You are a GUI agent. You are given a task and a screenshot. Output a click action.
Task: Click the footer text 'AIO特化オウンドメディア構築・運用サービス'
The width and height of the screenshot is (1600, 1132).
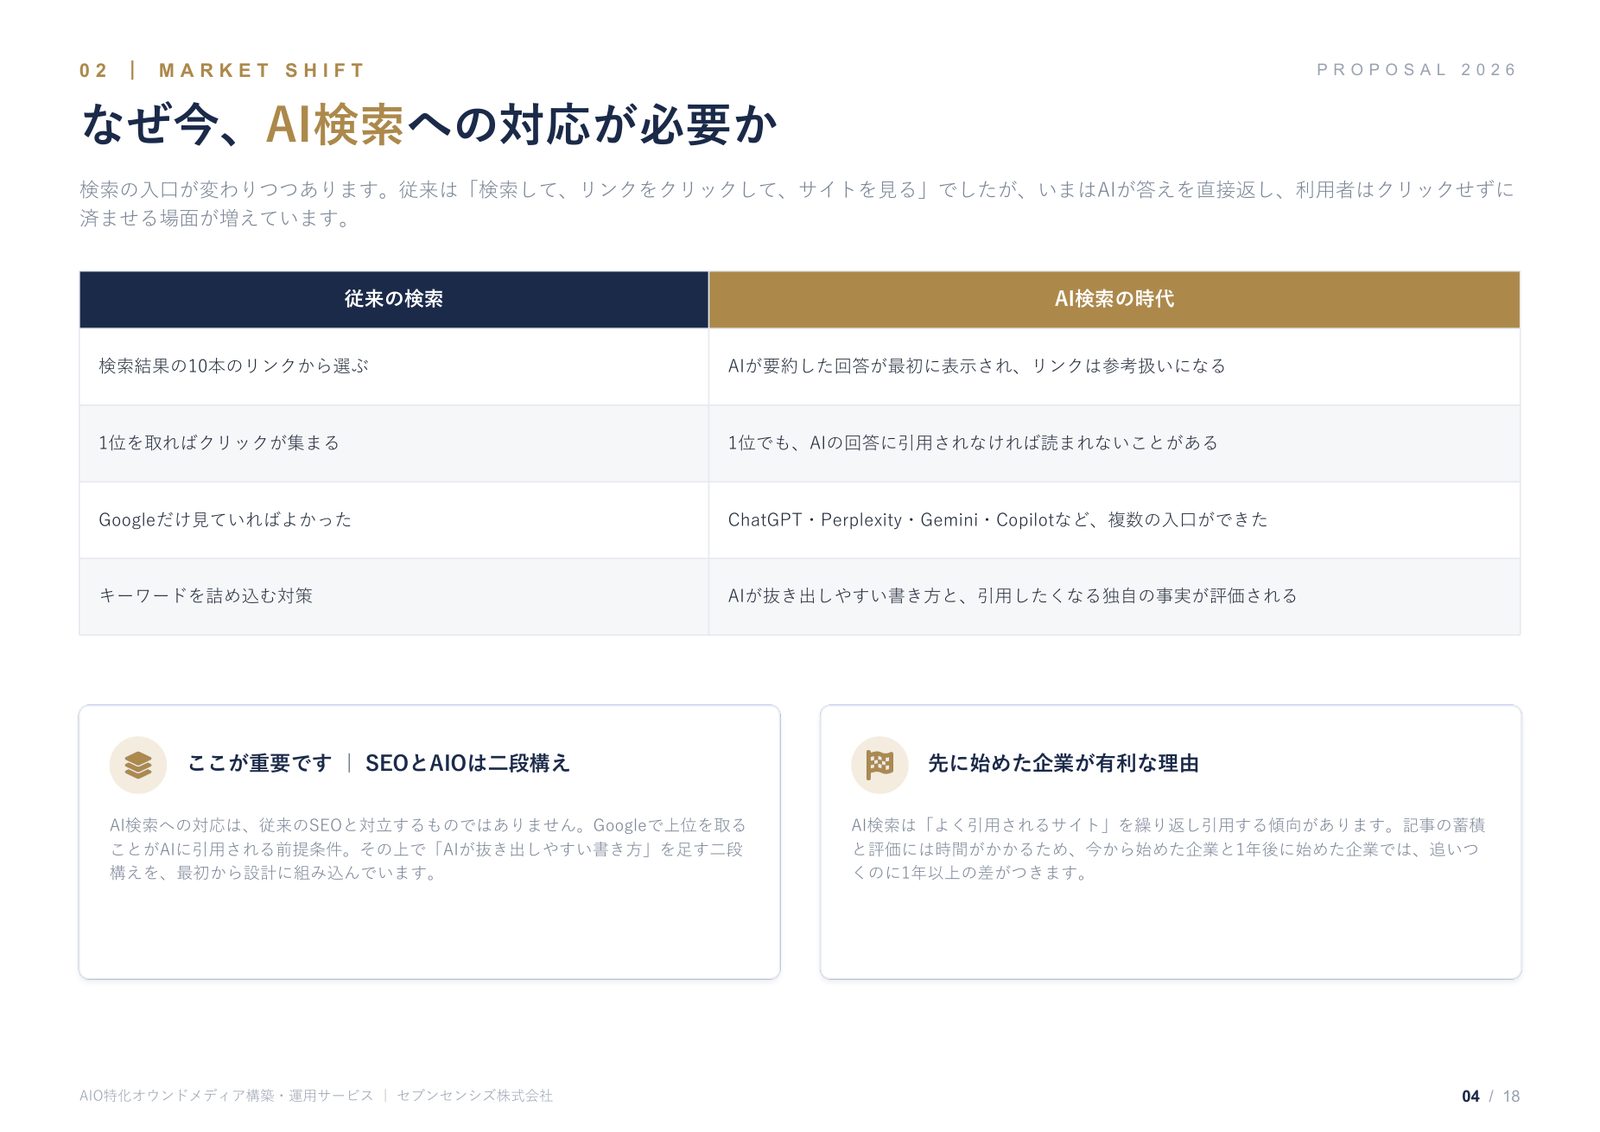(x=226, y=1096)
